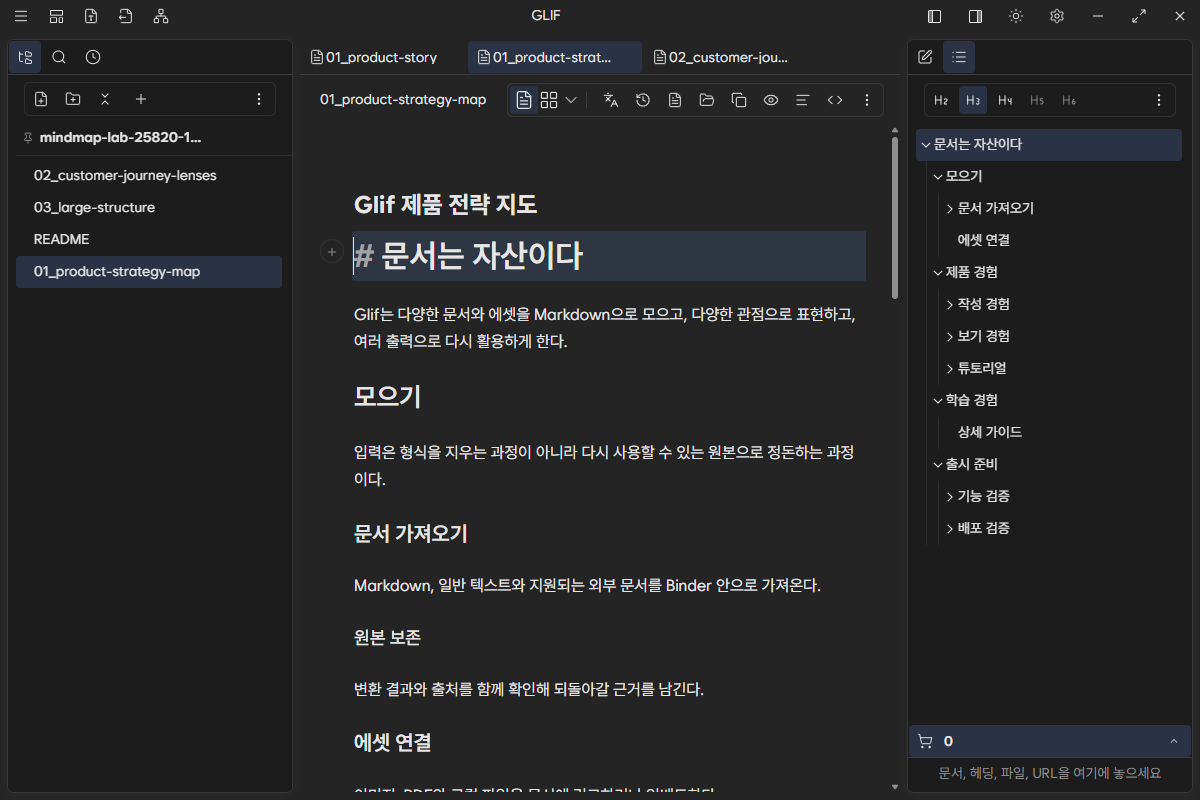This screenshot has width=1200, height=800.
Task: Click the layout template icon in title bar
Action: coord(56,16)
